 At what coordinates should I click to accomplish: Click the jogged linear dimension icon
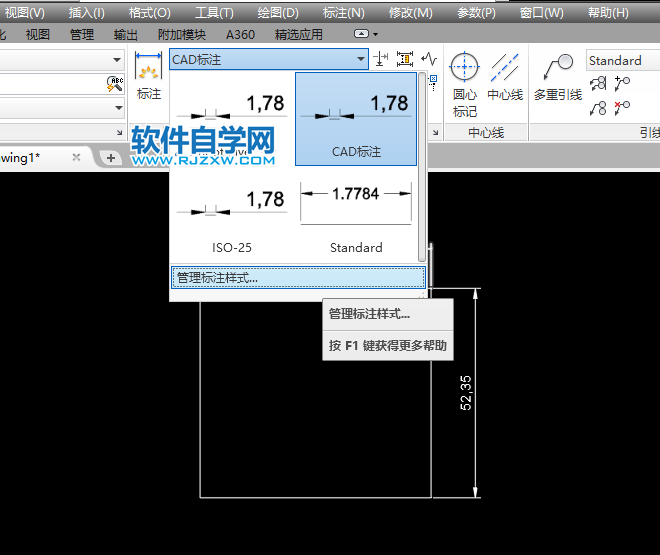point(429,59)
